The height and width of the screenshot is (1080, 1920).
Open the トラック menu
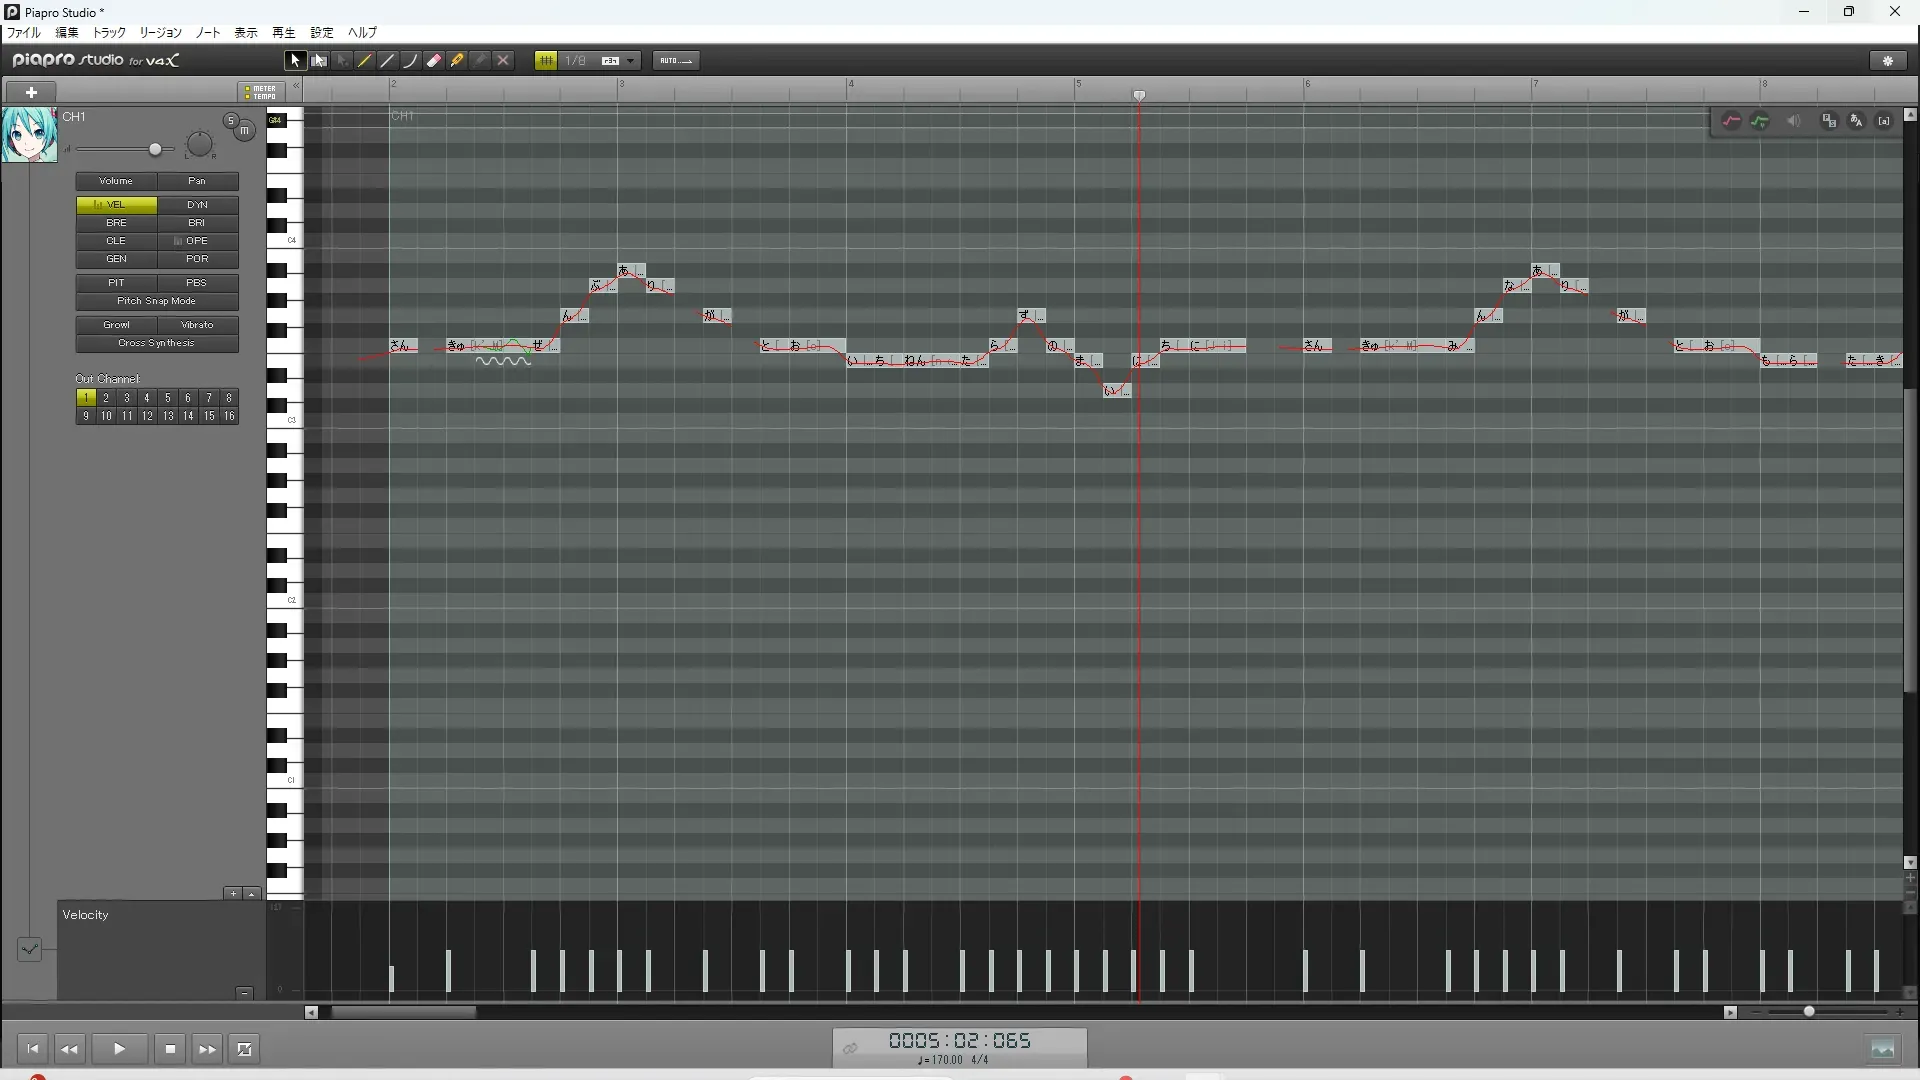tap(109, 33)
